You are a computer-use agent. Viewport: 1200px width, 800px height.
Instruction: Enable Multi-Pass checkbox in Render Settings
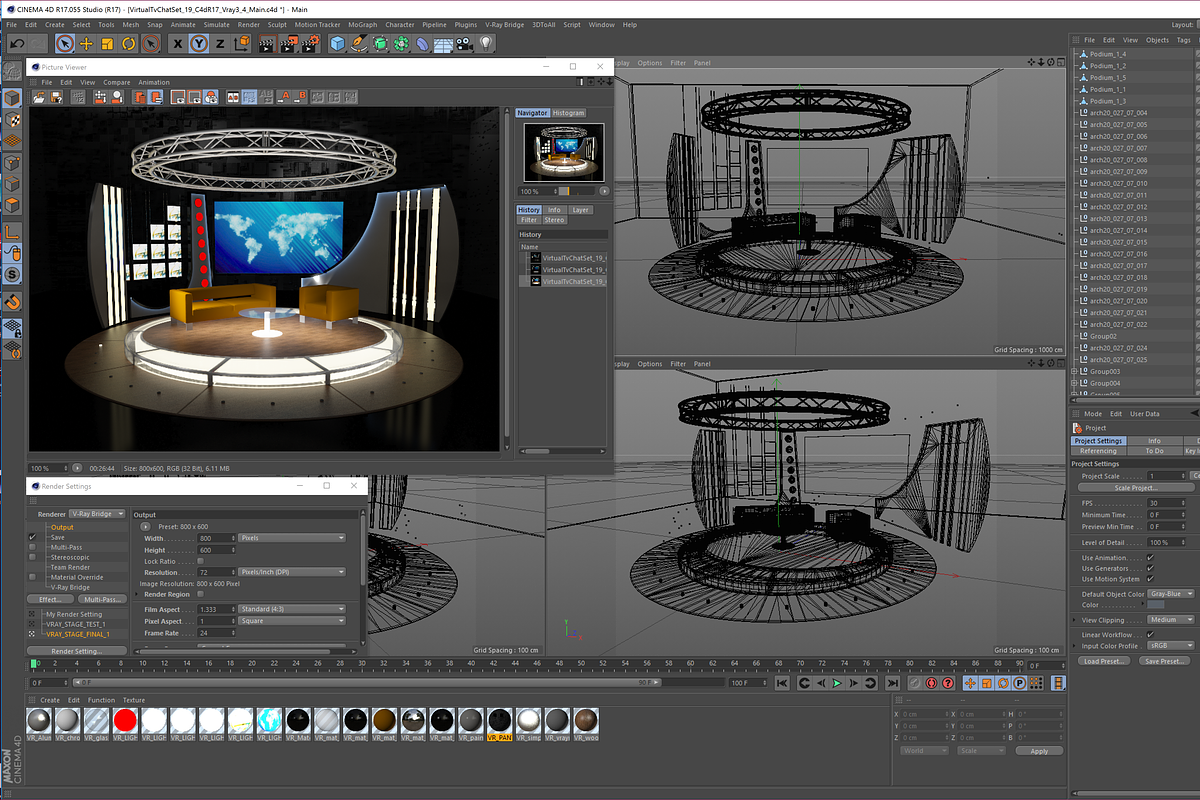pos(33,547)
